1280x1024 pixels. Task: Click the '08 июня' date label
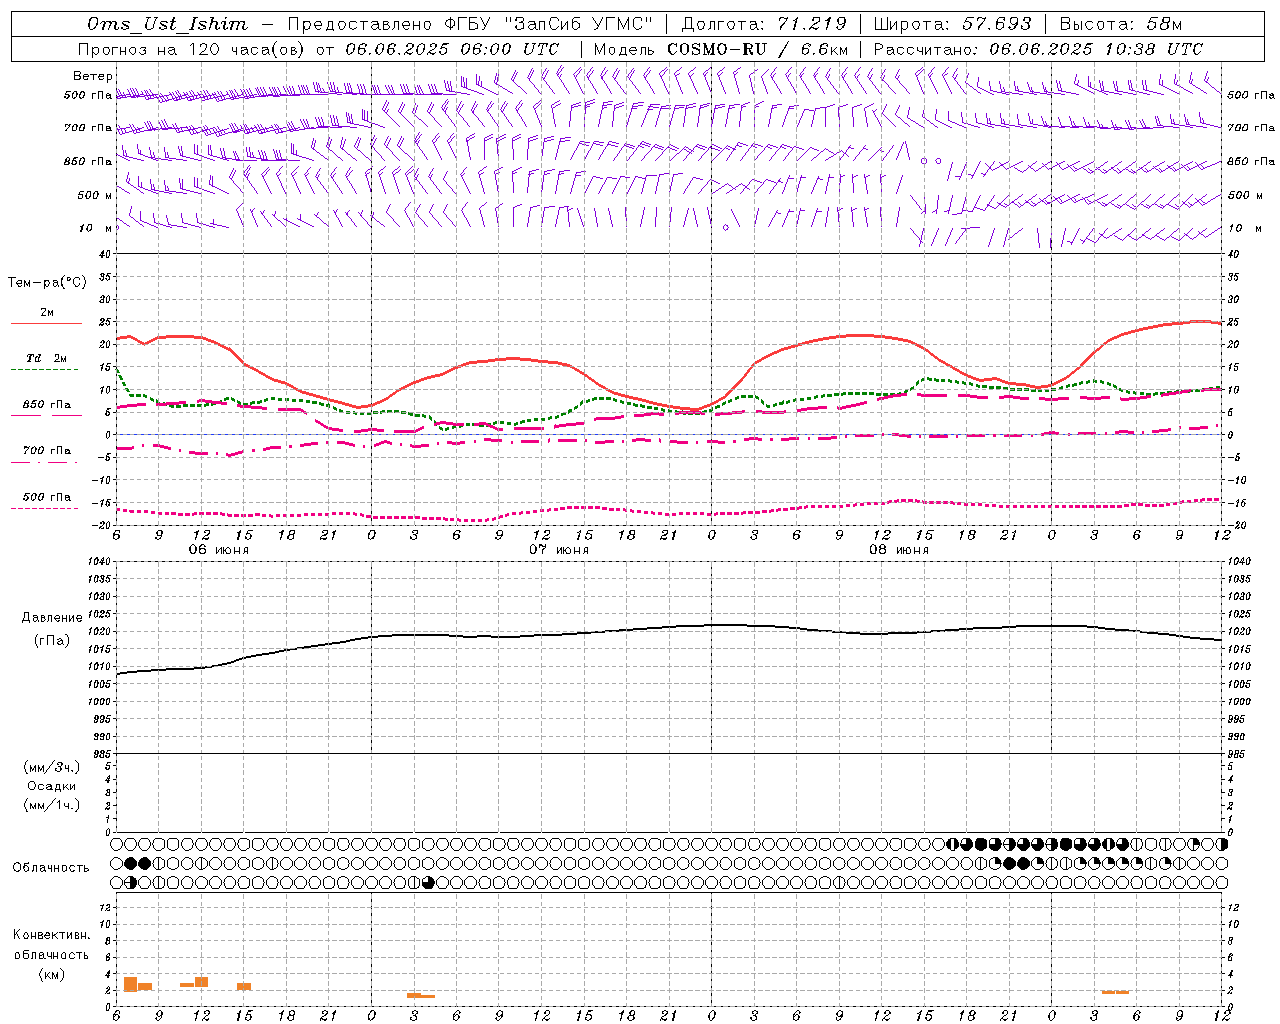[x=899, y=550]
